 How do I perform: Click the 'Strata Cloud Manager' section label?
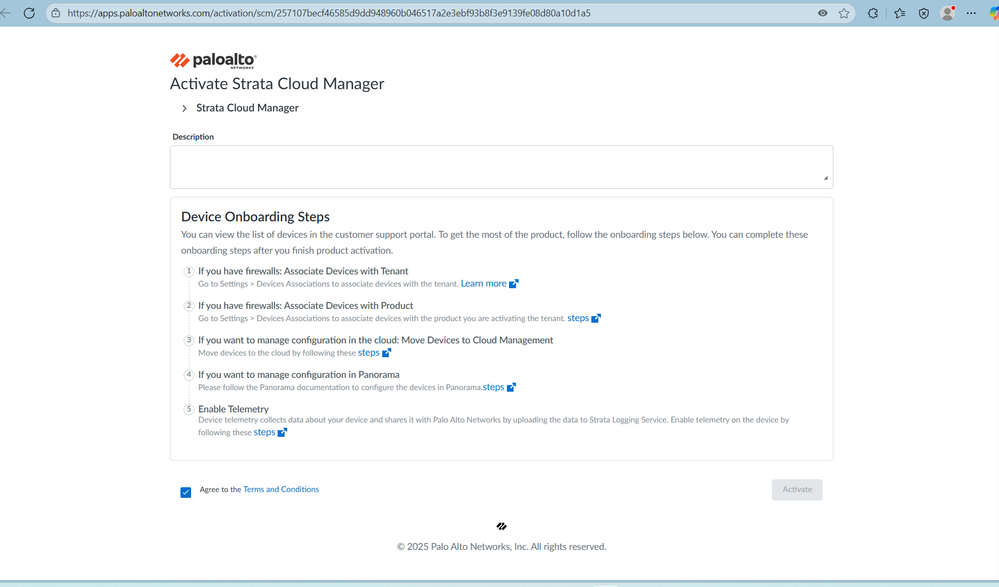[x=247, y=108]
